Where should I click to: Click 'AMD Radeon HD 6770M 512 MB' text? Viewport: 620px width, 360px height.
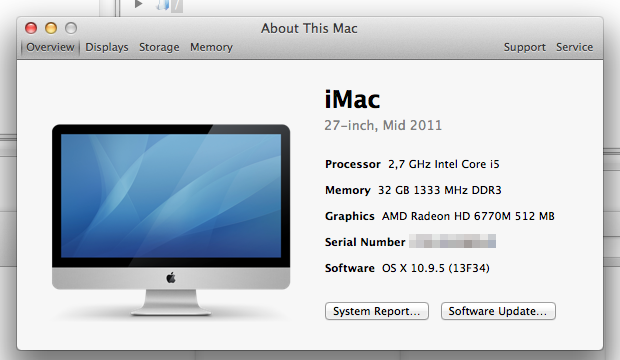(x=468, y=216)
